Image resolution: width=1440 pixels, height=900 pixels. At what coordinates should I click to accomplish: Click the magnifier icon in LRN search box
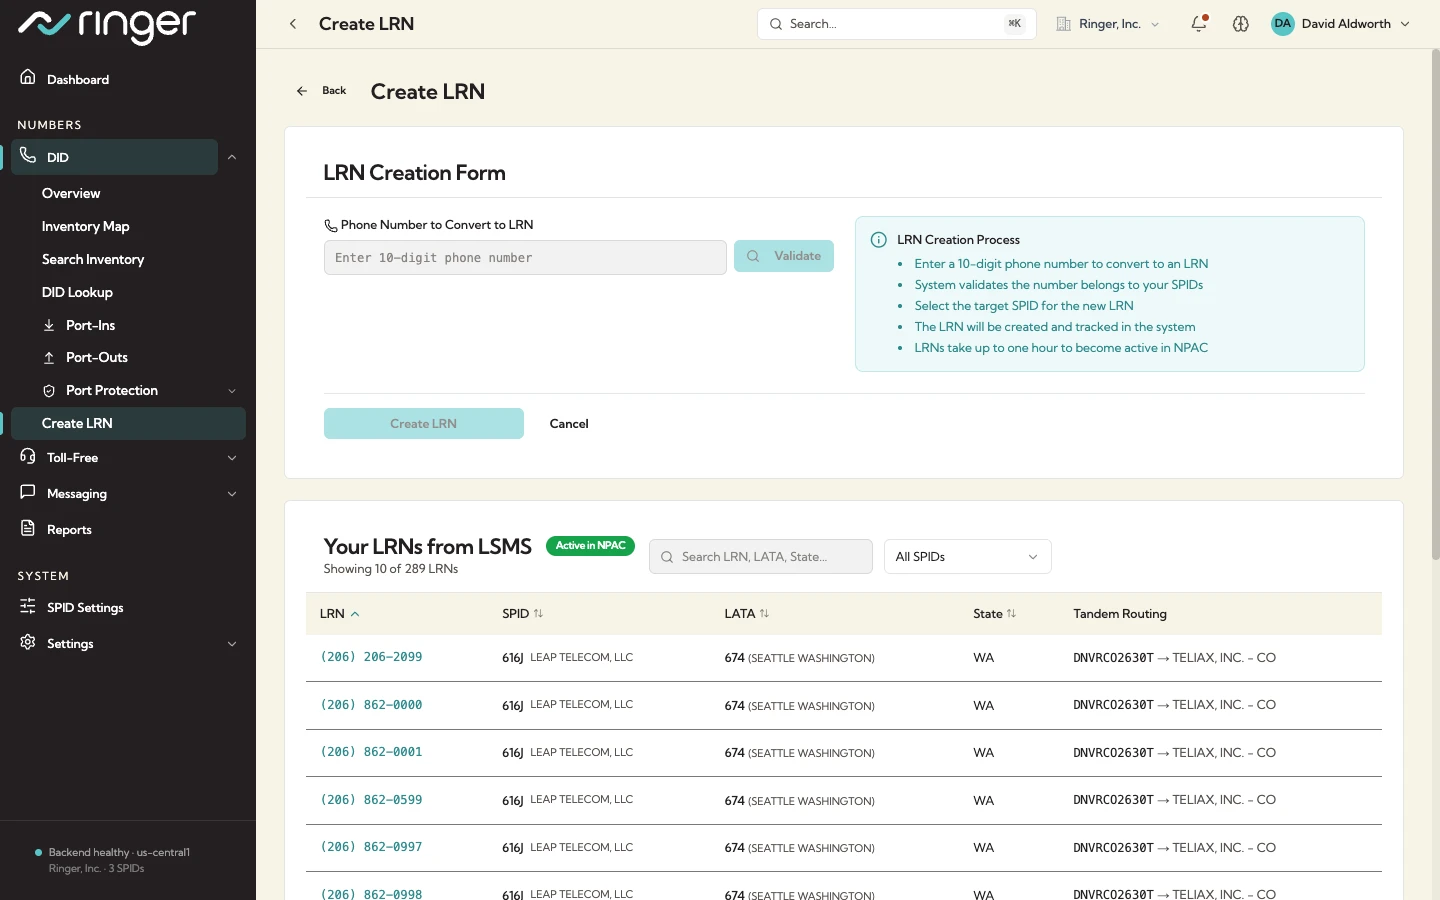tap(667, 557)
